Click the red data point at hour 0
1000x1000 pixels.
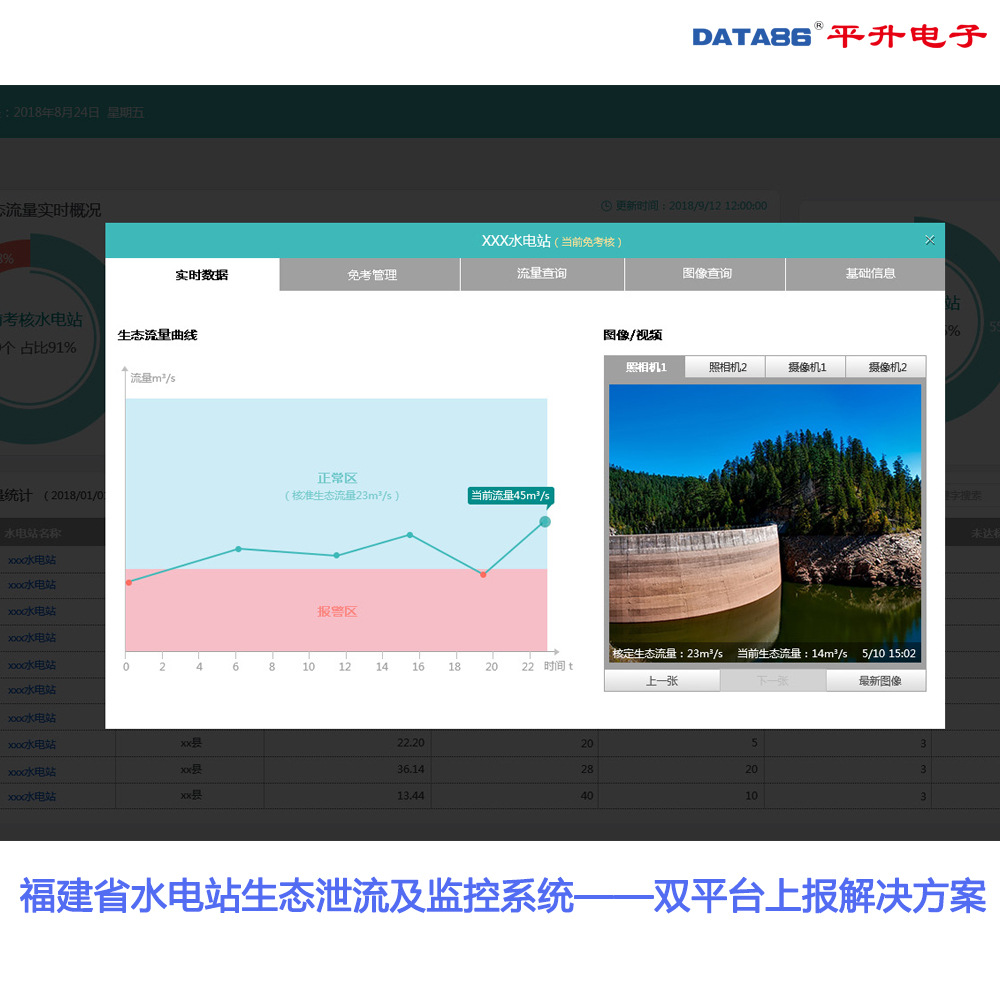click(129, 582)
